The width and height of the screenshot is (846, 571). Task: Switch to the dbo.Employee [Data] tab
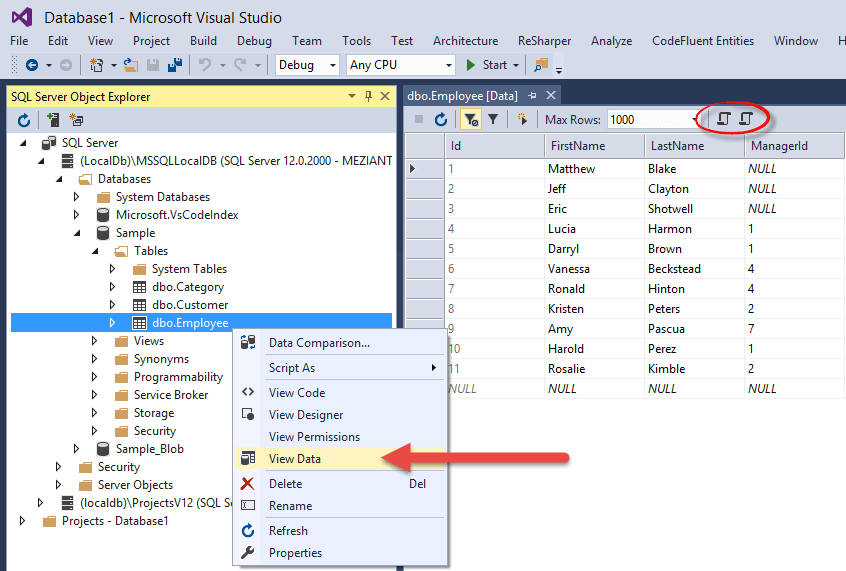(462, 96)
